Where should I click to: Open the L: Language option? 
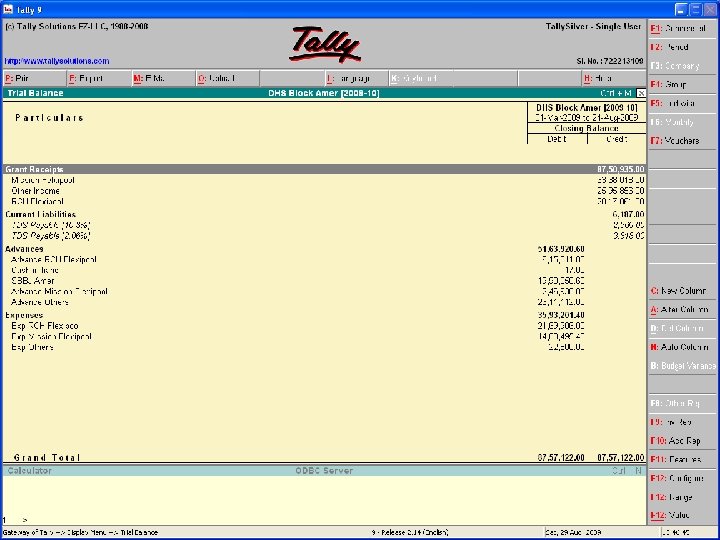[x=356, y=79]
